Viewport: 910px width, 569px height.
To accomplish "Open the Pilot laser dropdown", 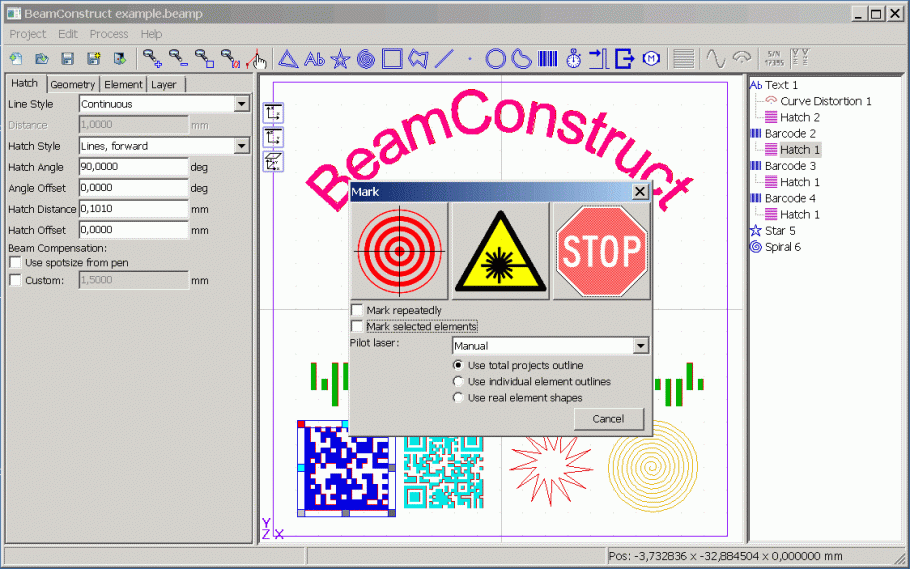I will 640,346.
